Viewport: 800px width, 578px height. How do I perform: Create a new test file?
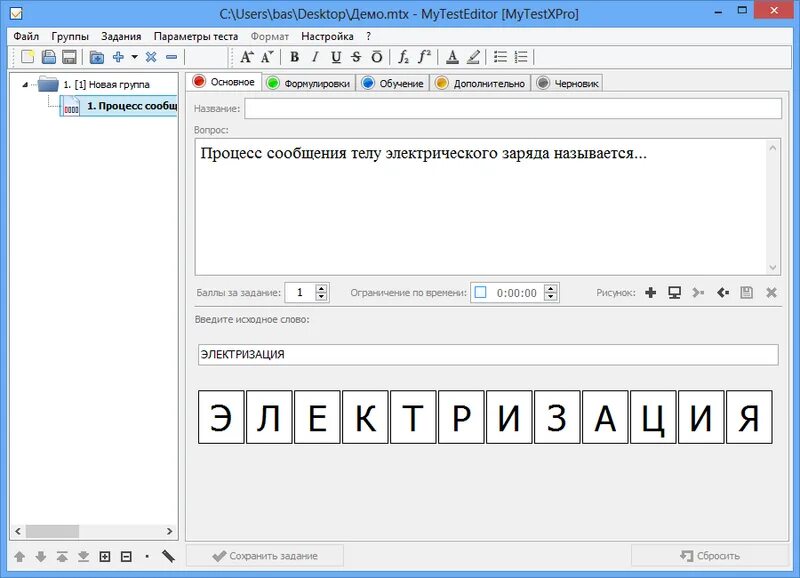(28, 57)
